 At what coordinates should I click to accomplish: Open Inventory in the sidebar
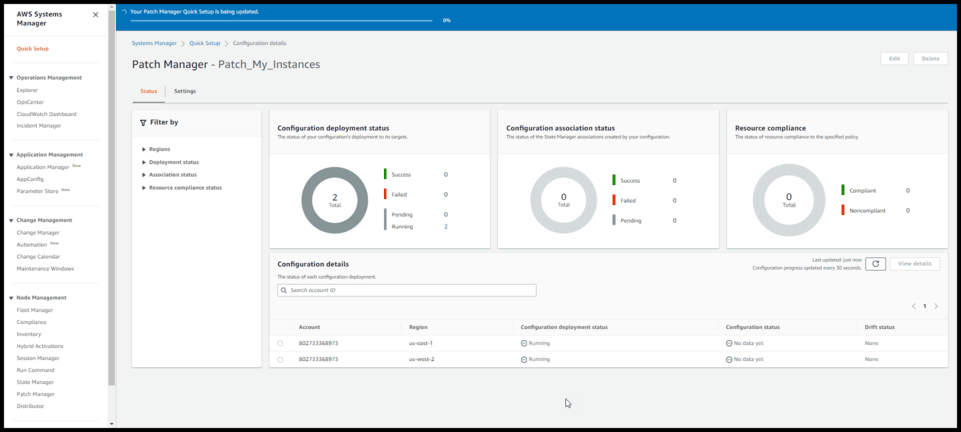29,334
